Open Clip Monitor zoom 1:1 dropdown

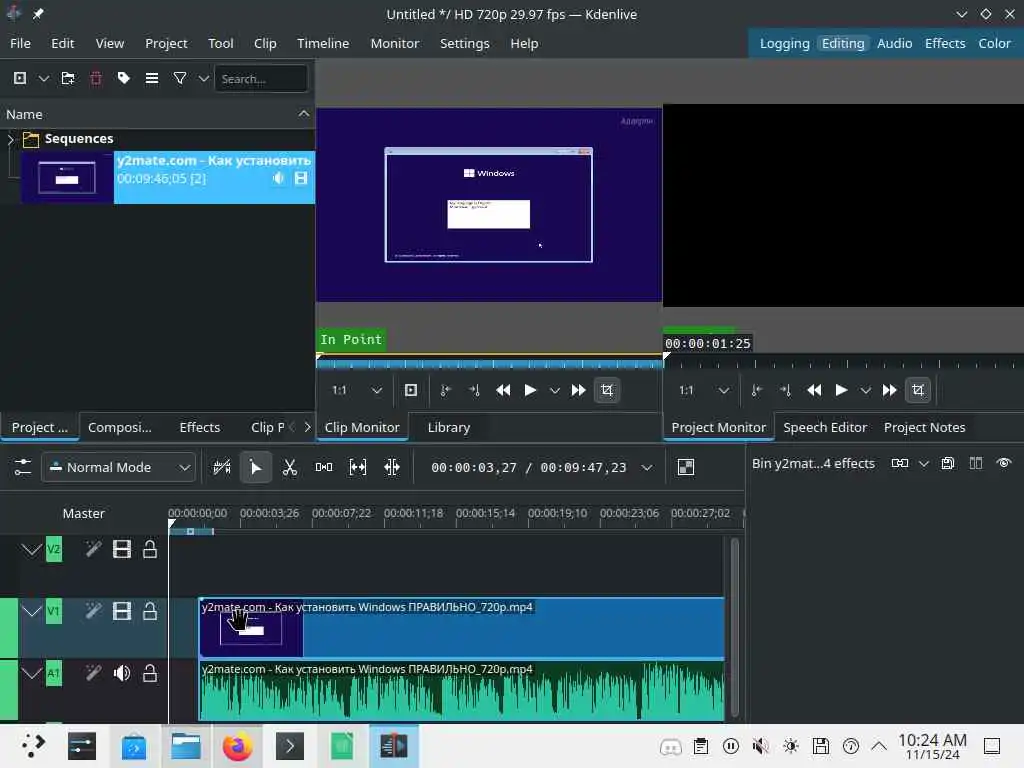point(357,391)
